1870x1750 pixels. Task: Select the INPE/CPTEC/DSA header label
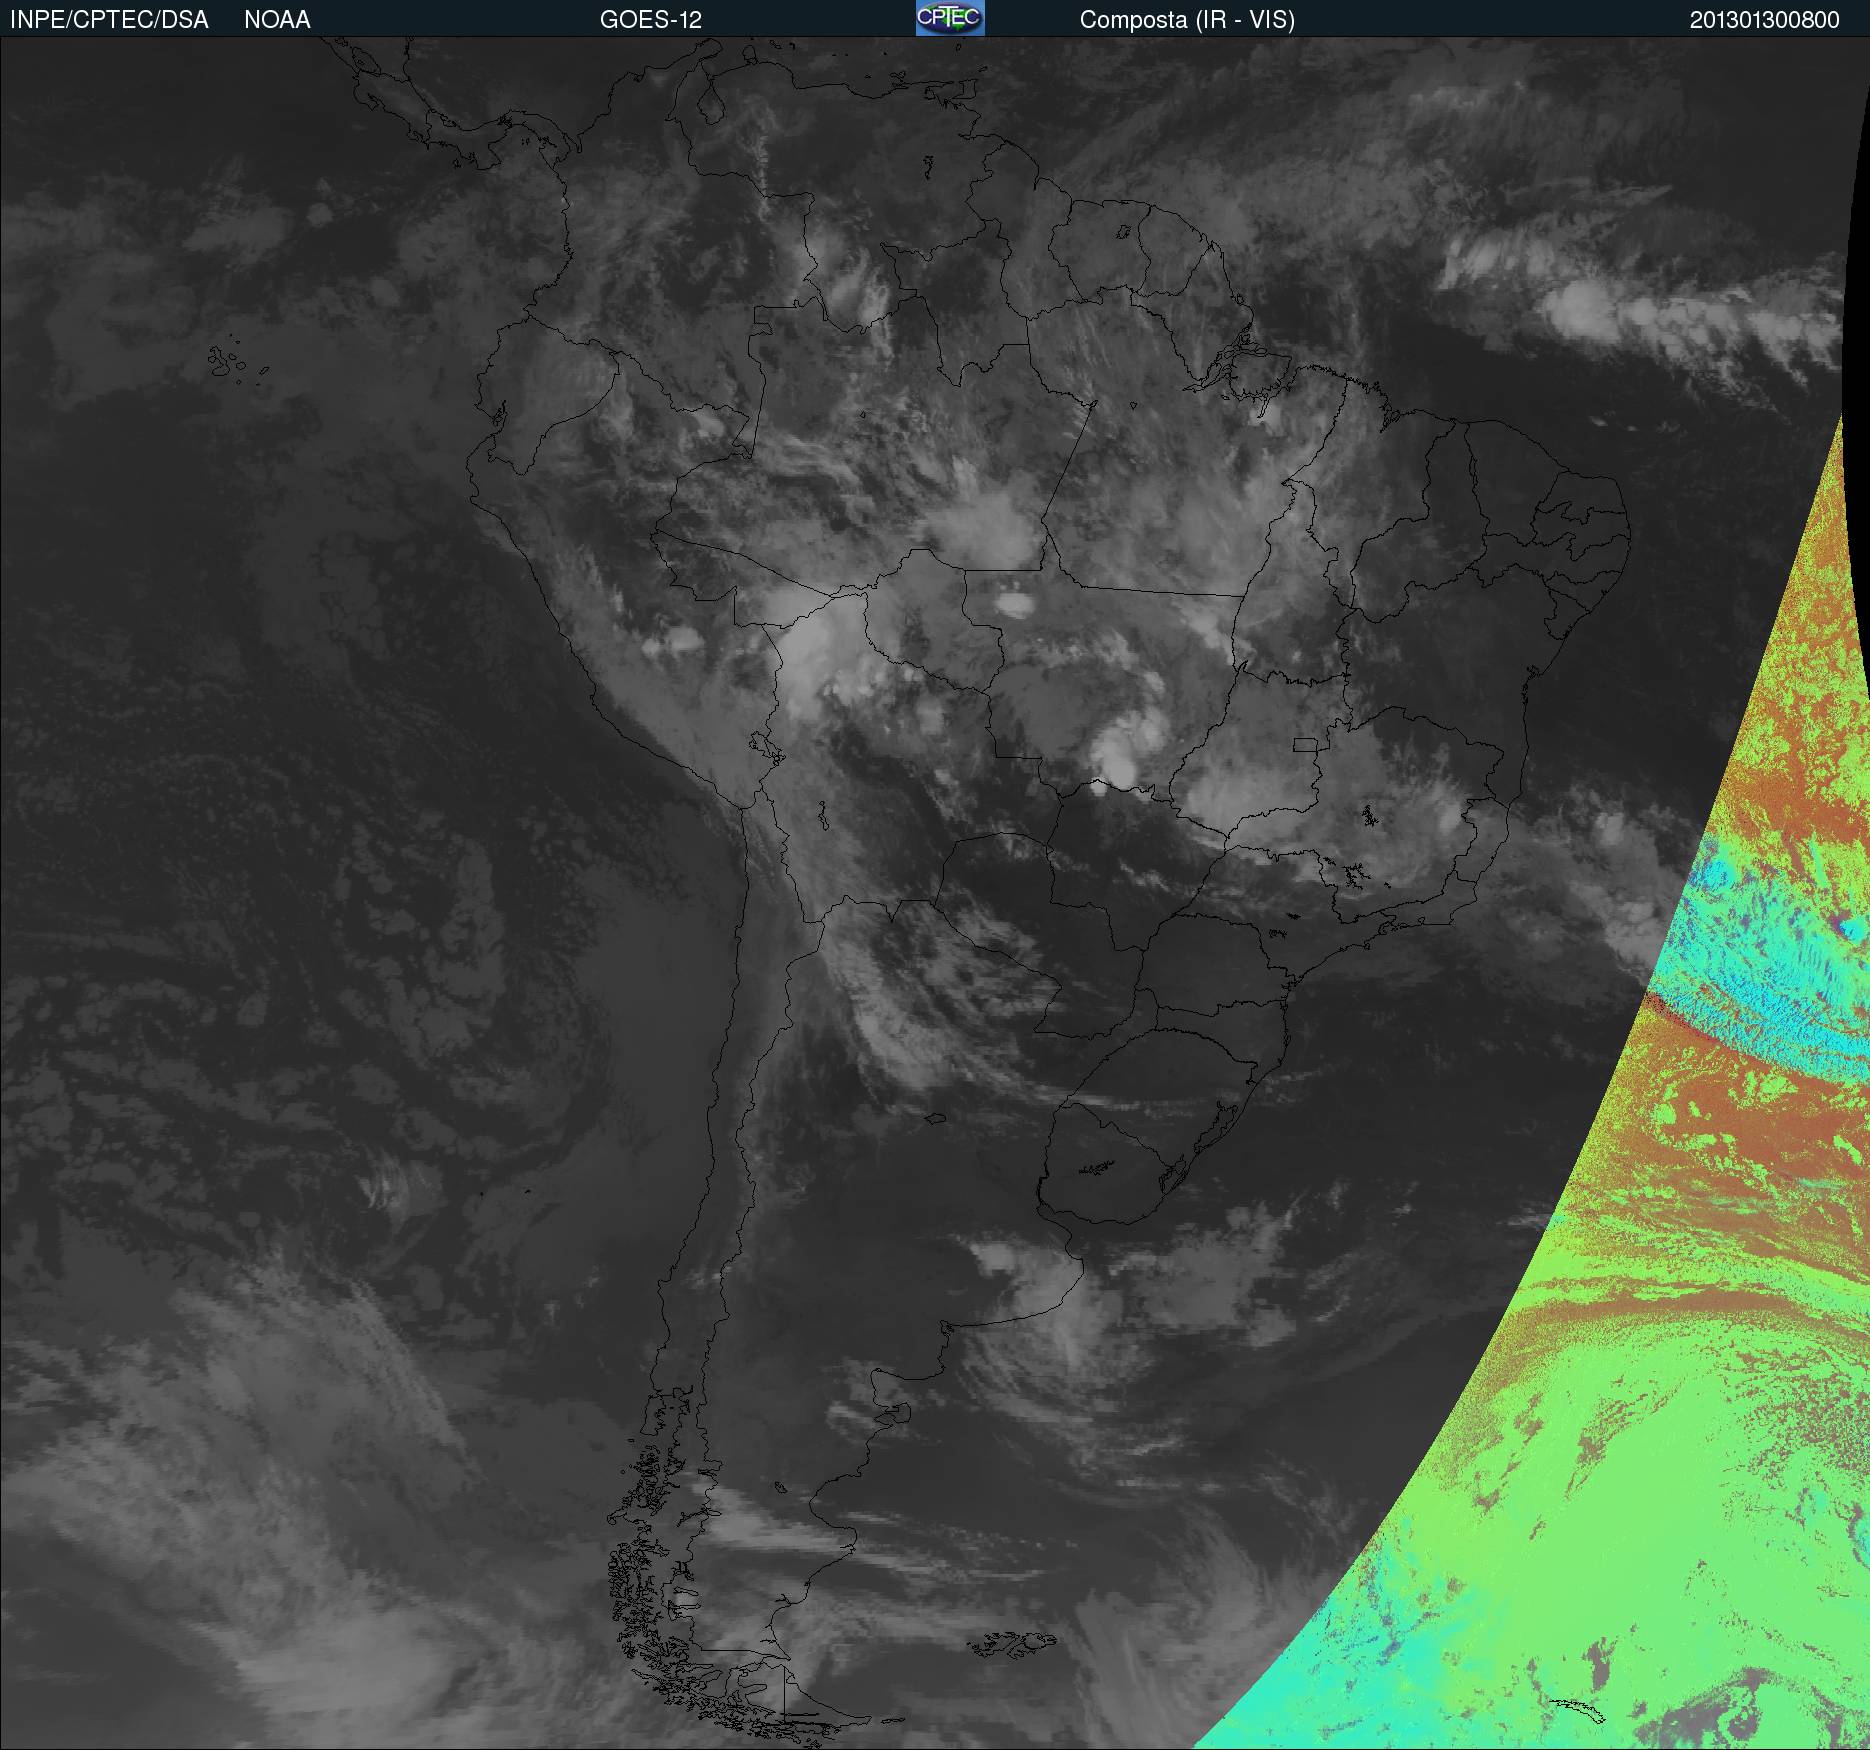coord(109,20)
